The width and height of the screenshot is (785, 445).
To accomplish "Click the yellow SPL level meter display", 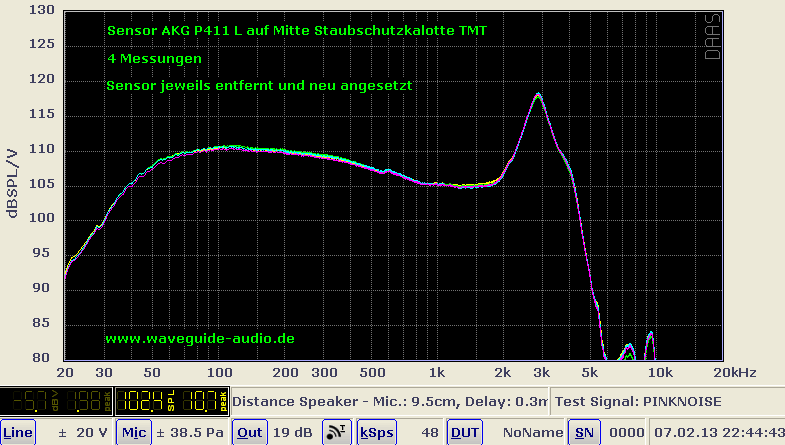I will [x=173, y=402].
